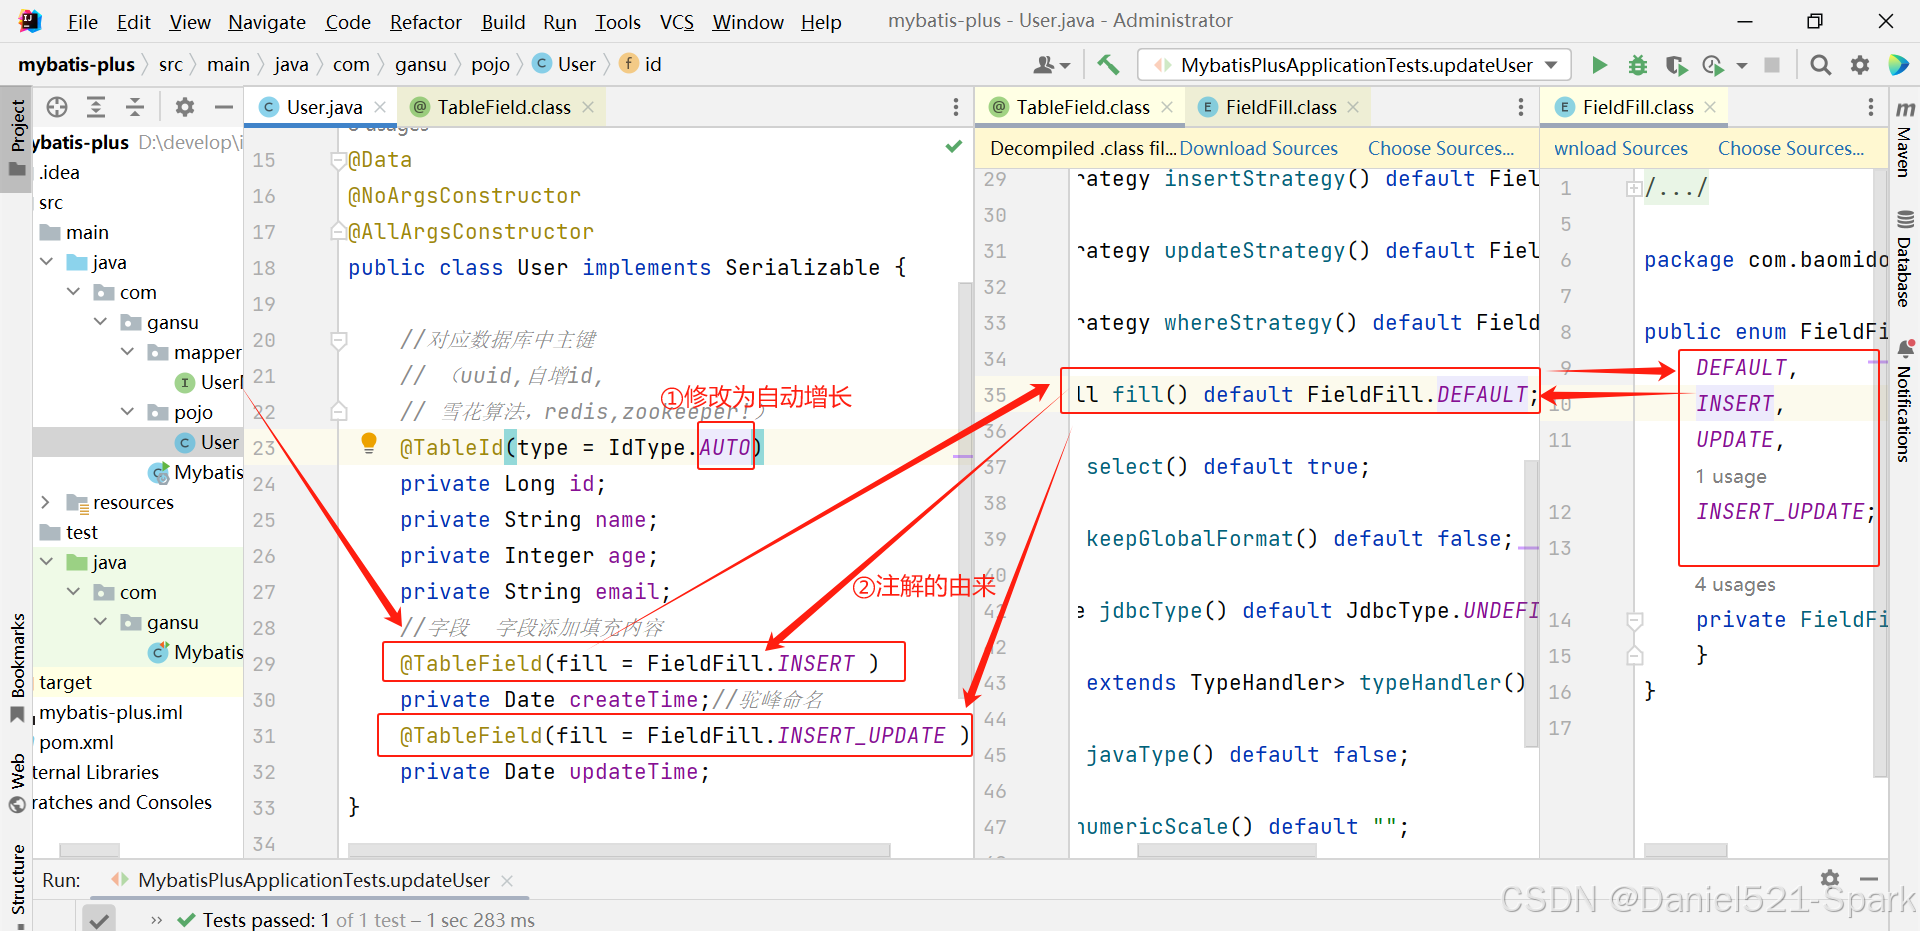Viewport: 1920px width, 931px height.
Task: Close the MybatisPlusApplicationTests.updateUser run tab
Action: [x=507, y=880]
